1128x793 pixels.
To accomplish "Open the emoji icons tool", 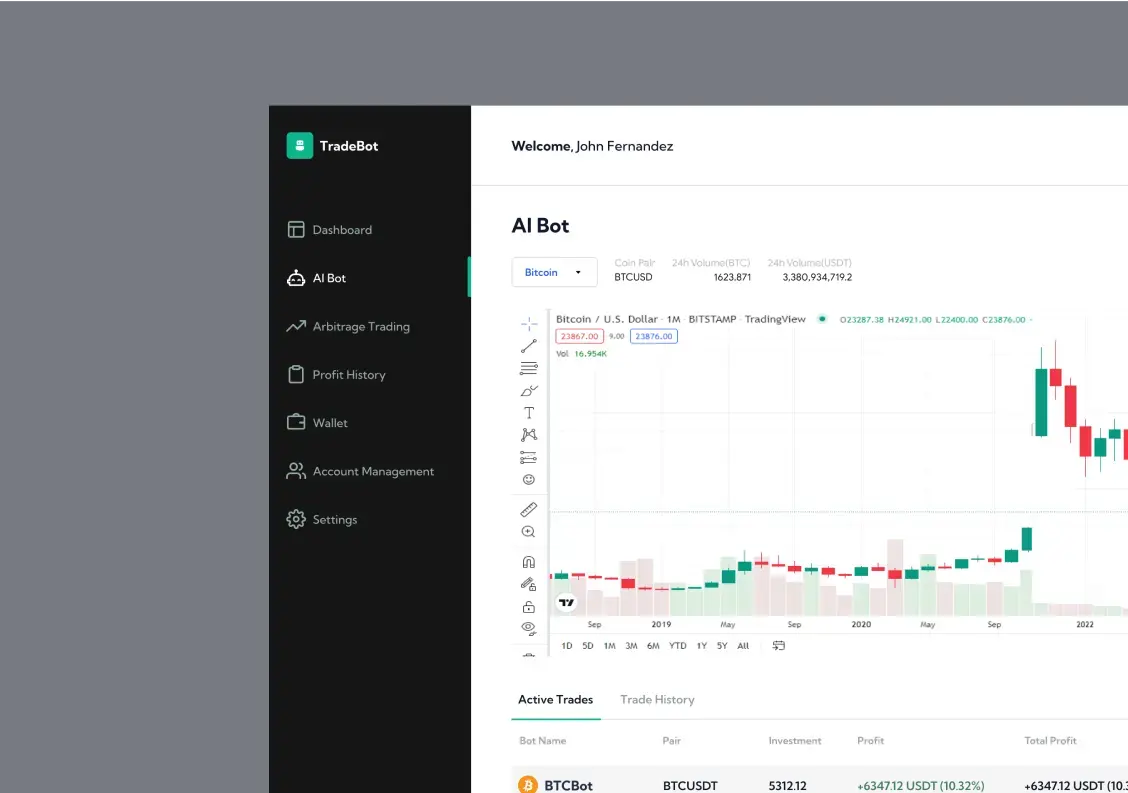I will point(529,480).
